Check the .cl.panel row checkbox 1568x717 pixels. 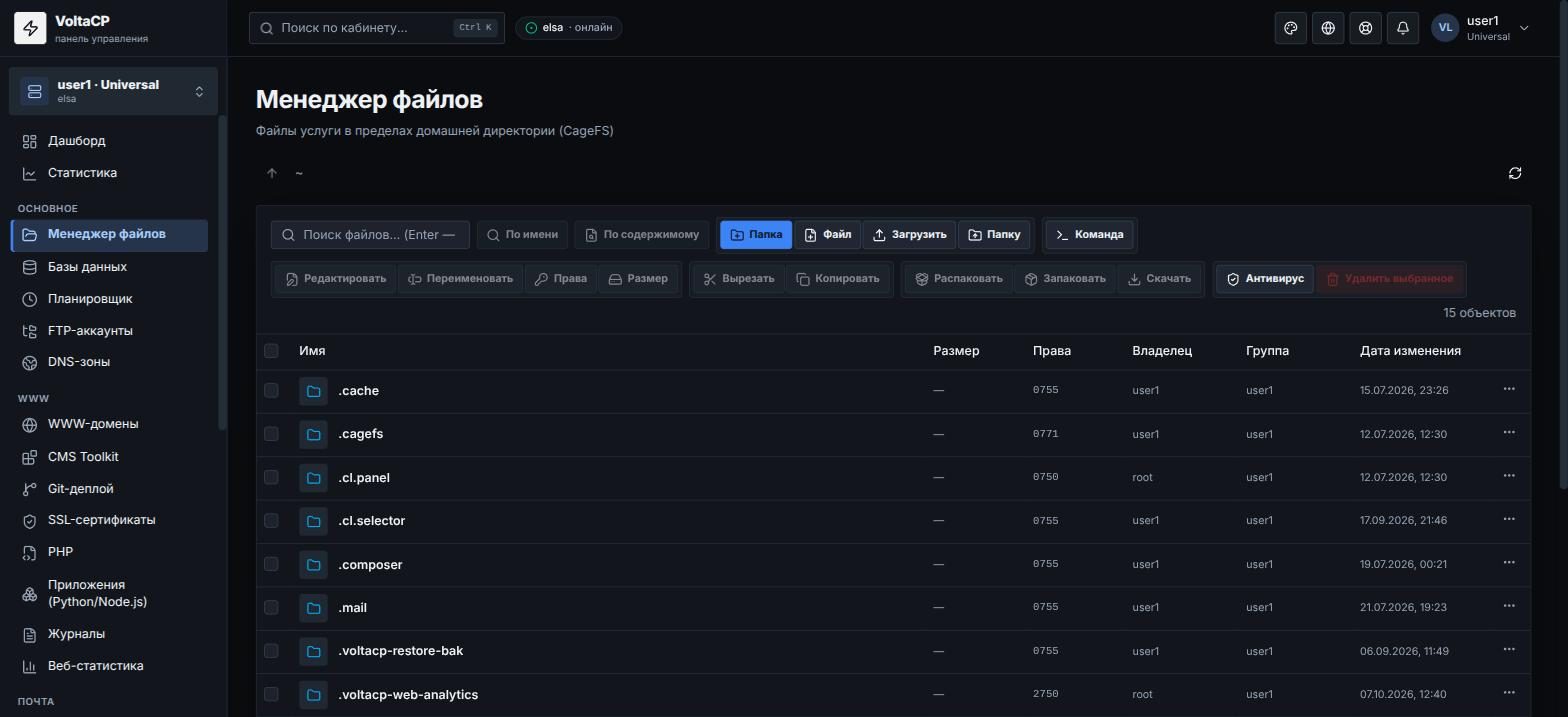[x=271, y=477]
